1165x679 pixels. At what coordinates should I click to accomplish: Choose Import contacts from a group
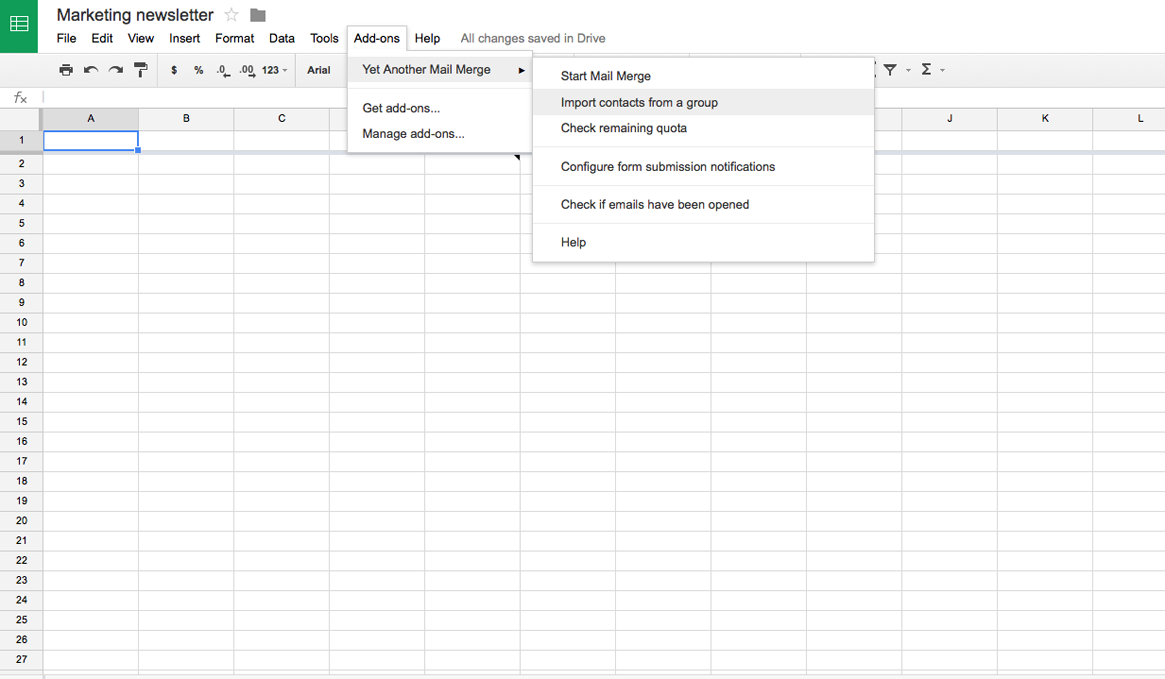tap(639, 102)
